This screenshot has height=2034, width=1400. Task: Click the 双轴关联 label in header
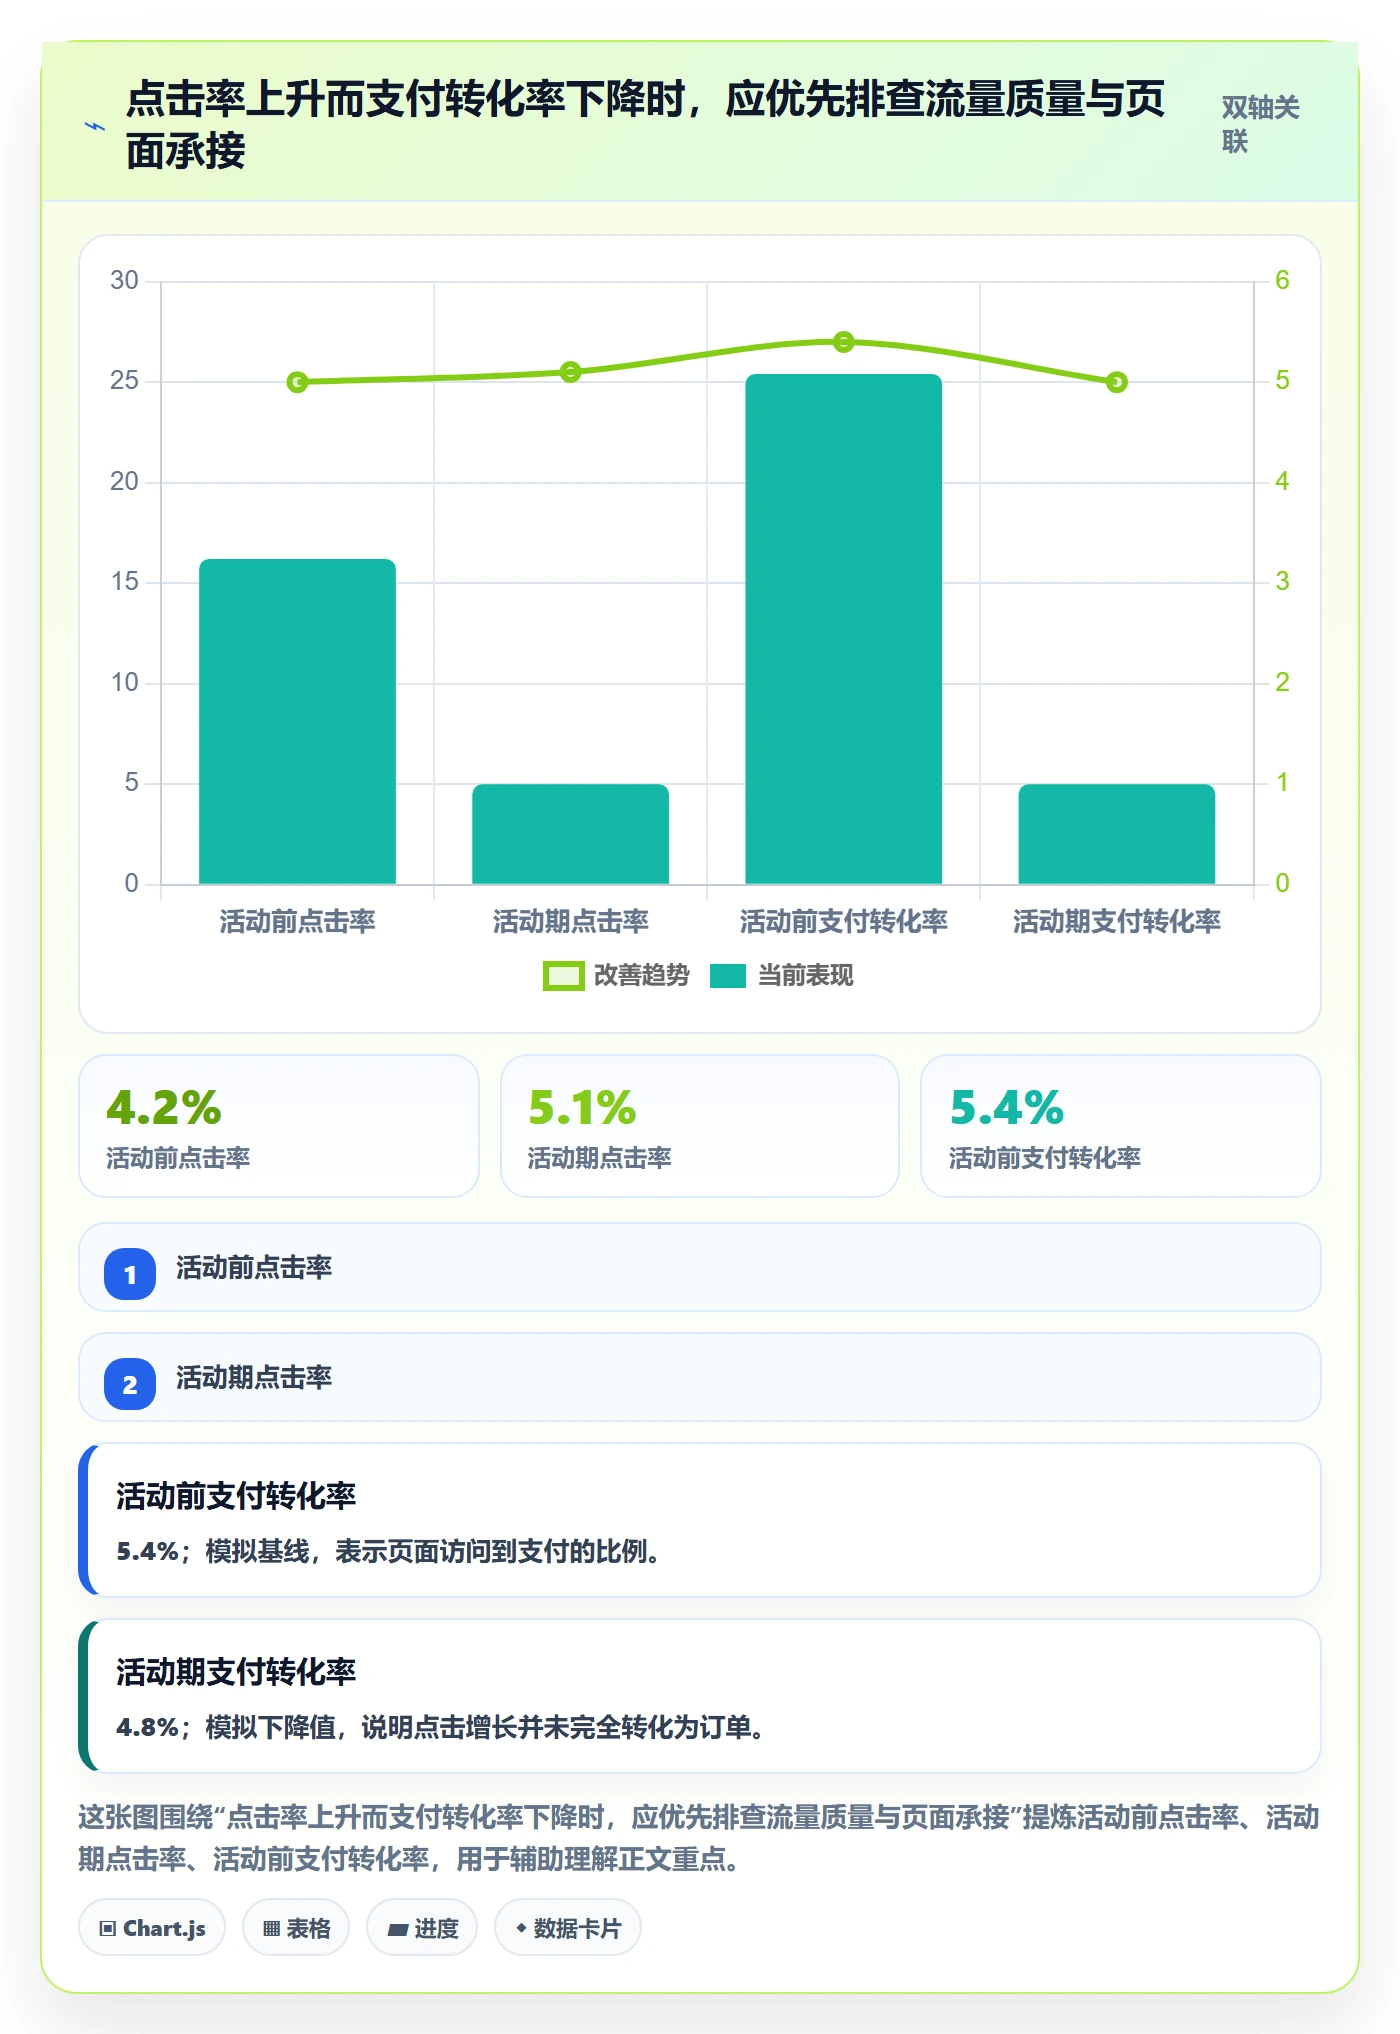pyautogui.click(x=1260, y=124)
